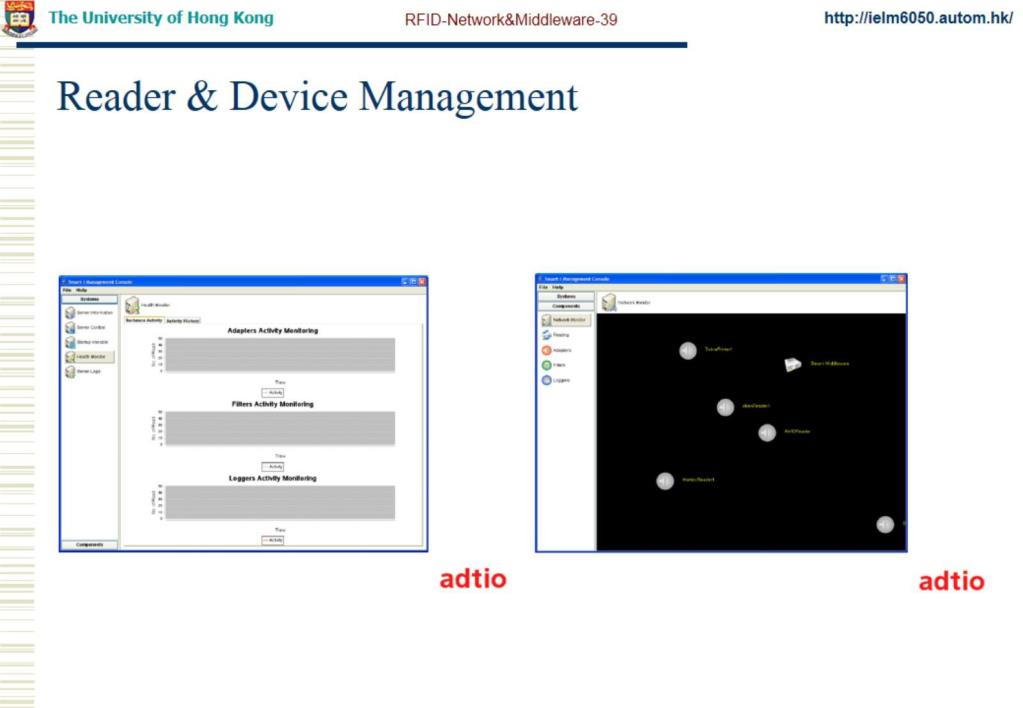
Task: Open Help menu in the right console
Action: pyautogui.click(x=558, y=287)
